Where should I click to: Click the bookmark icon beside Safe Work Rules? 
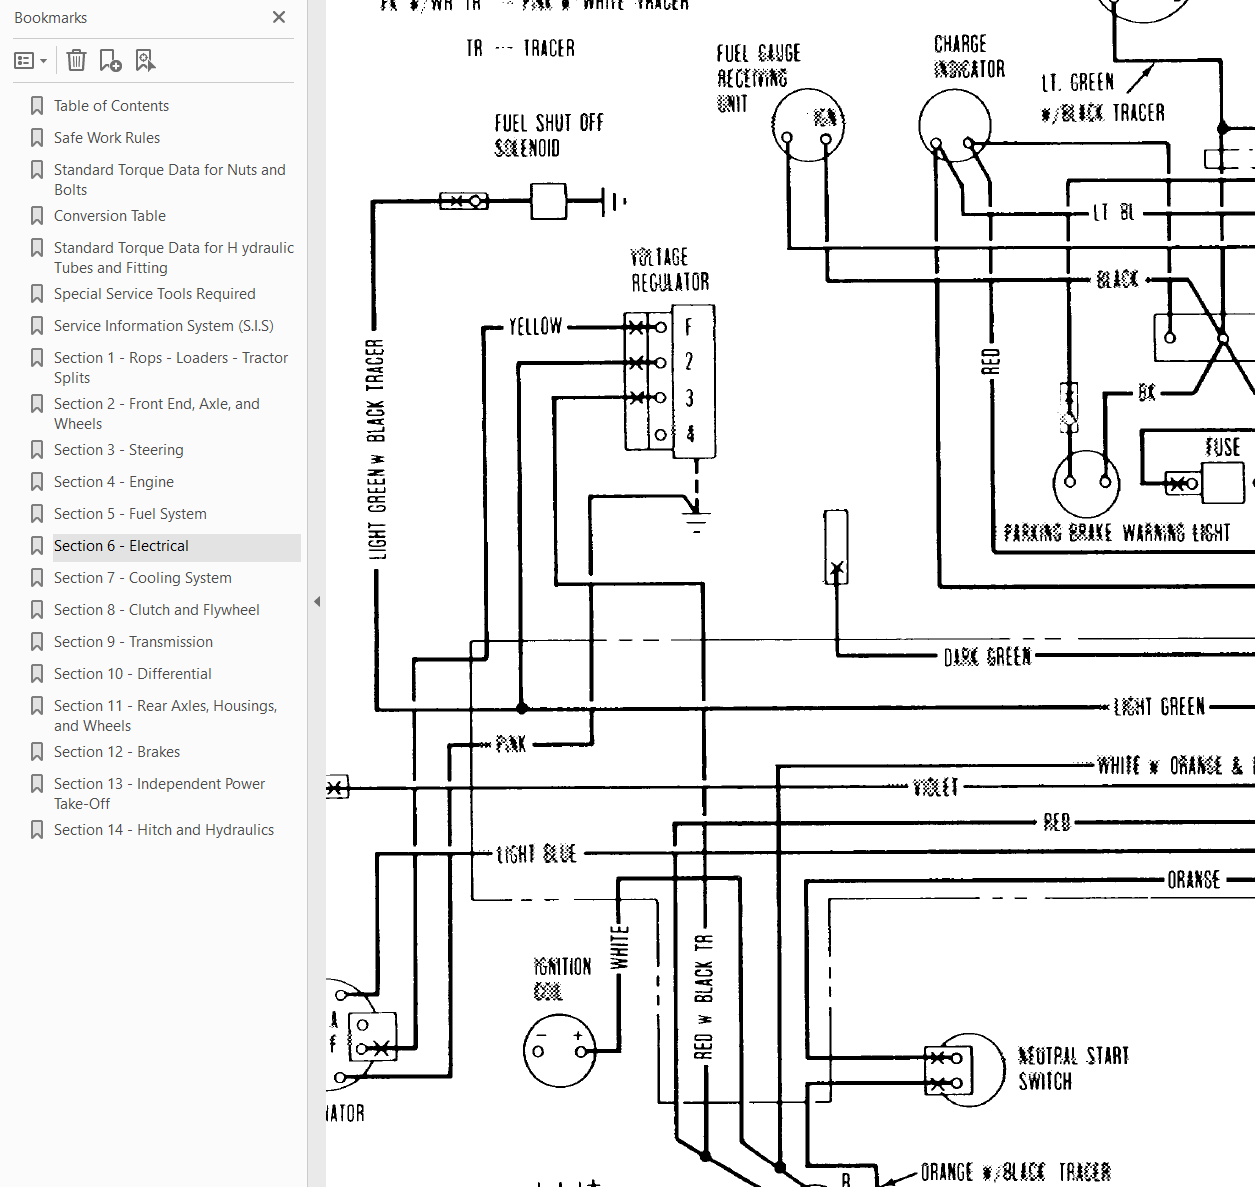37,138
